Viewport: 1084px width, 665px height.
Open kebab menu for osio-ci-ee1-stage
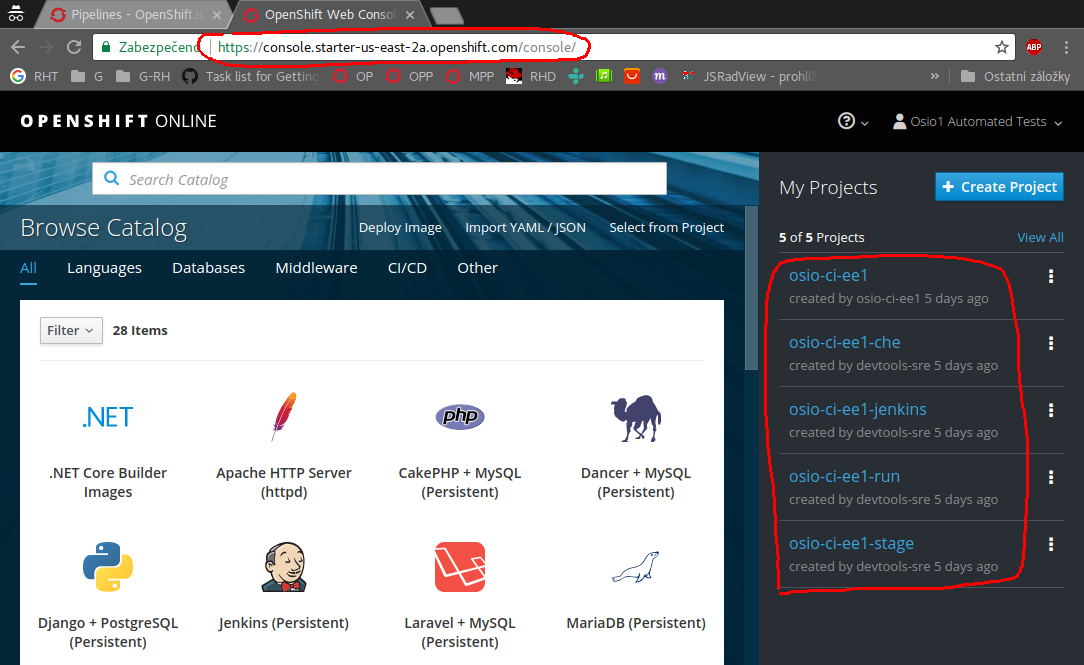(1051, 545)
